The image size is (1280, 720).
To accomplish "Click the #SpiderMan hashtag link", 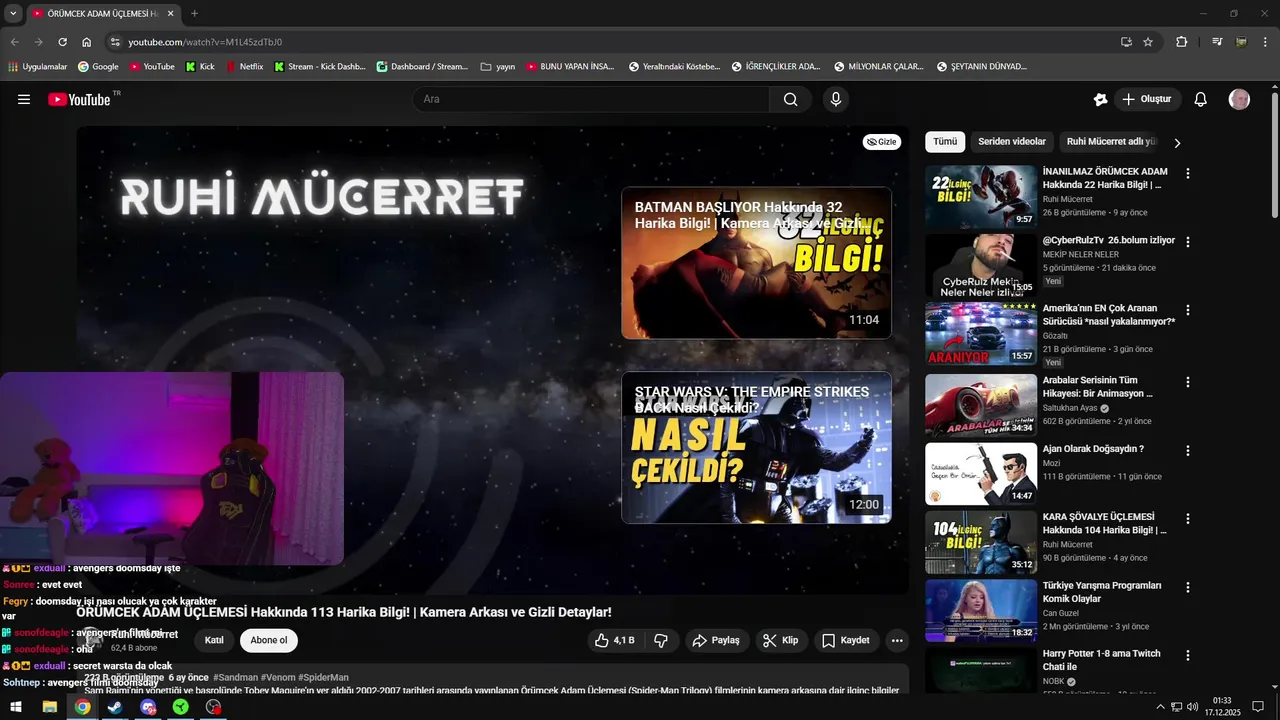I will pyautogui.click(x=323, y=678).
